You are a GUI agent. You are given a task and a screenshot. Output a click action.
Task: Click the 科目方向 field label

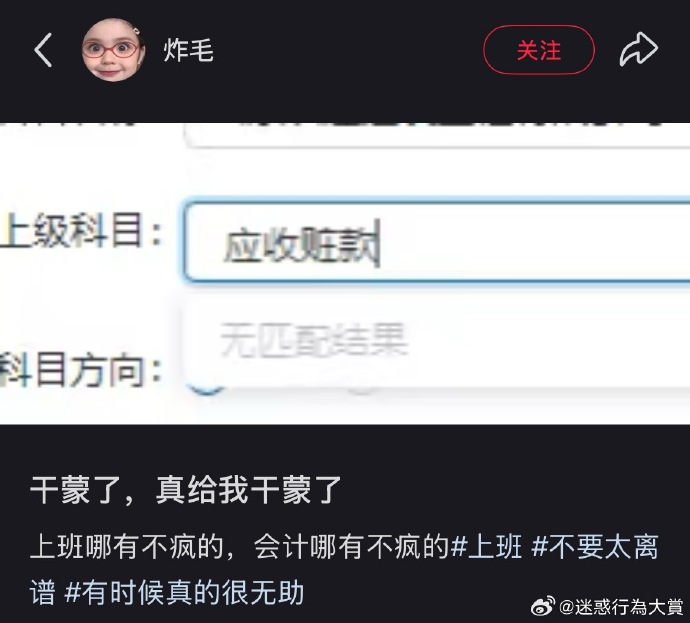pos(80,370)
